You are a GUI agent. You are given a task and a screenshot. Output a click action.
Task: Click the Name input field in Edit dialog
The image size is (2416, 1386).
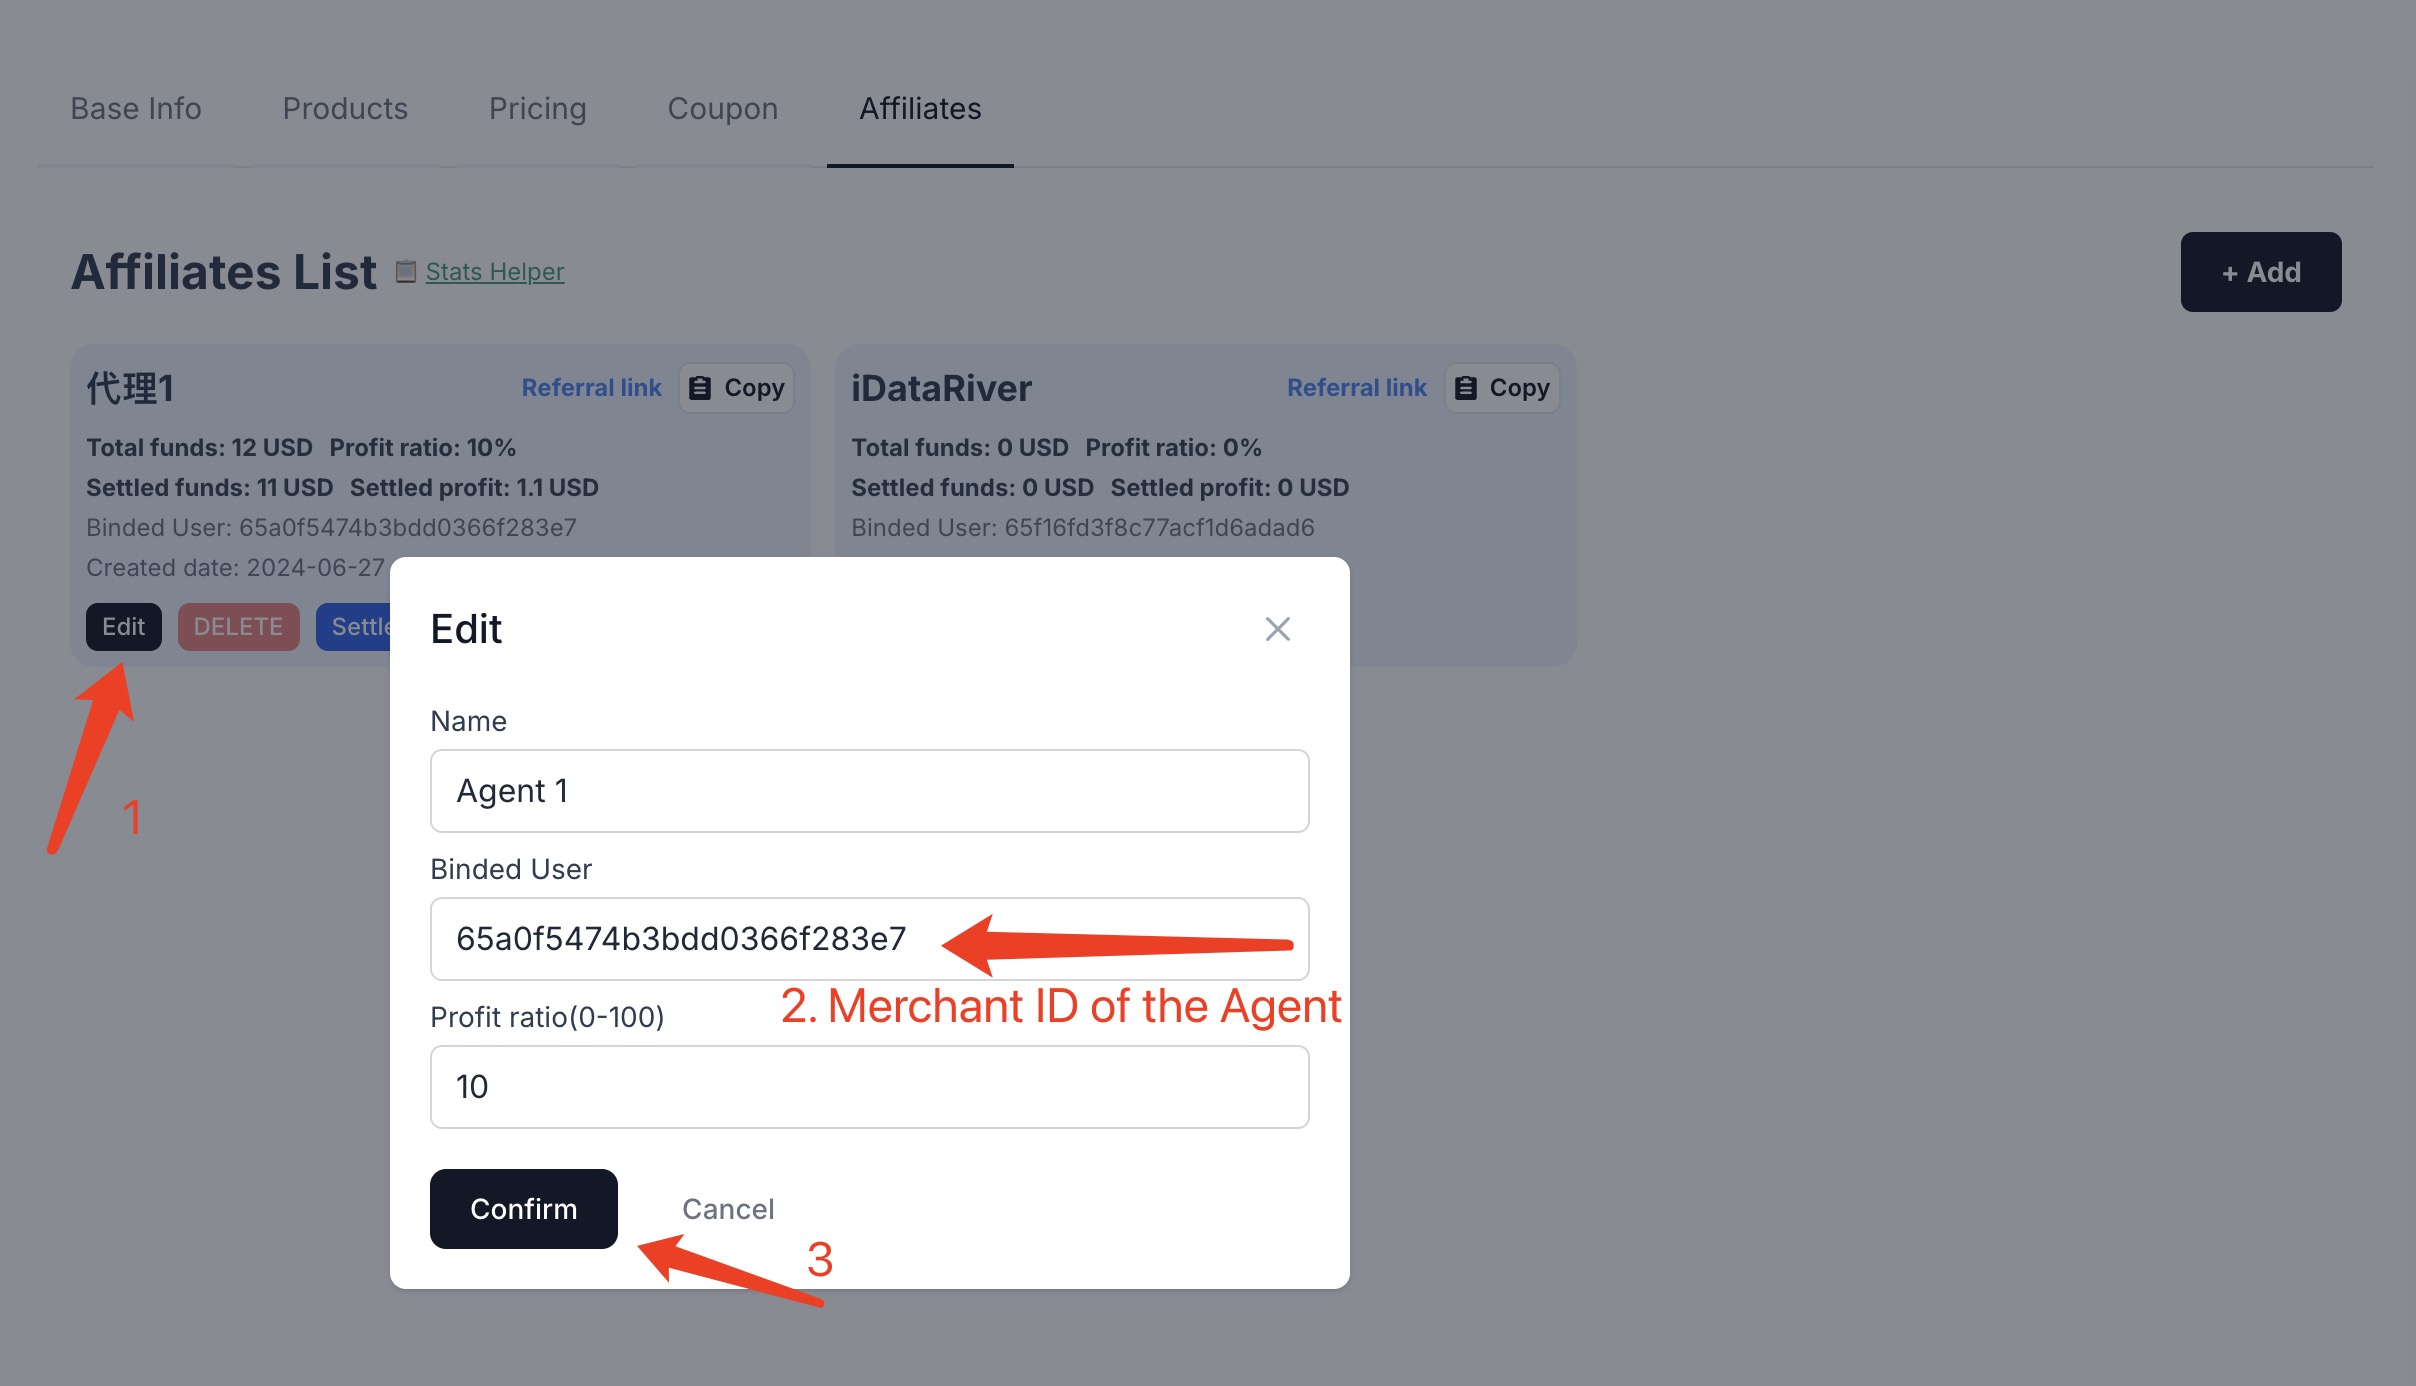click(x=869, y=790)
